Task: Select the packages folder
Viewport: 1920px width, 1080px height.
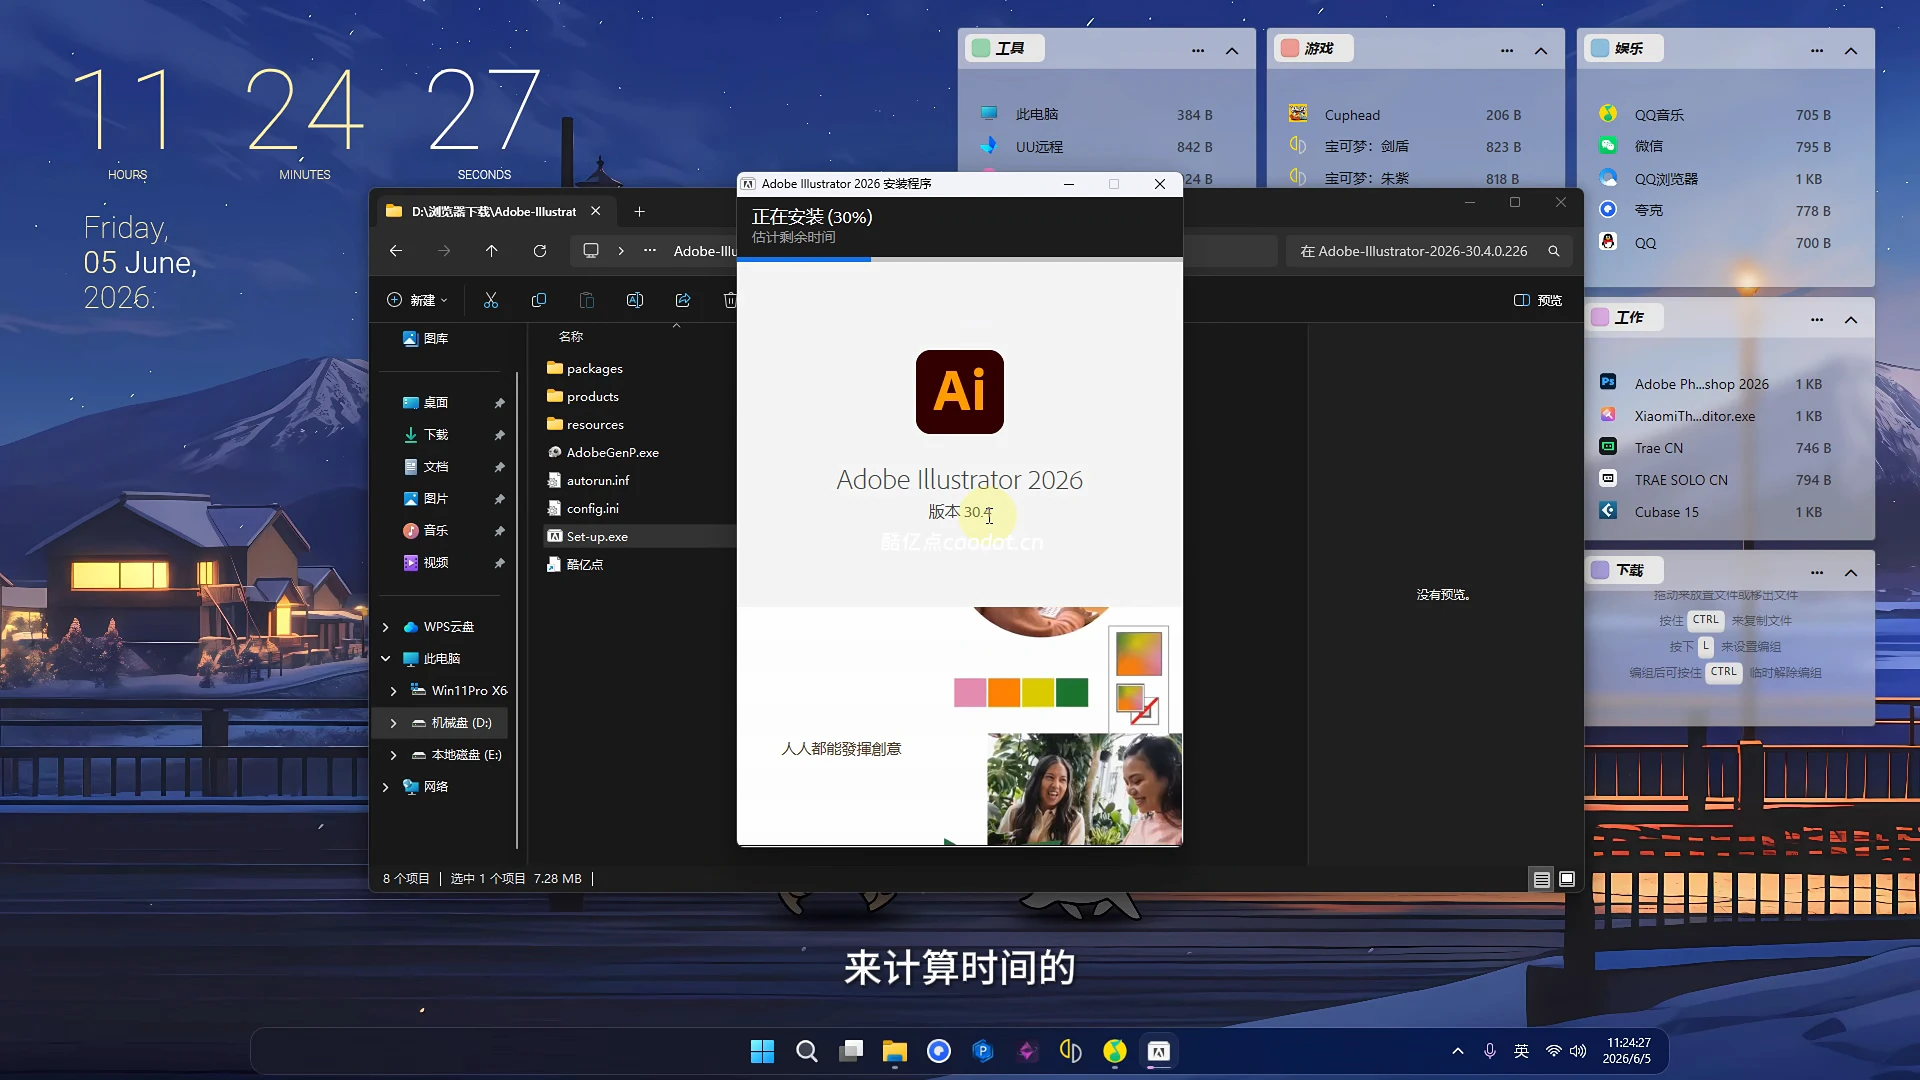Action: (595, 369)
